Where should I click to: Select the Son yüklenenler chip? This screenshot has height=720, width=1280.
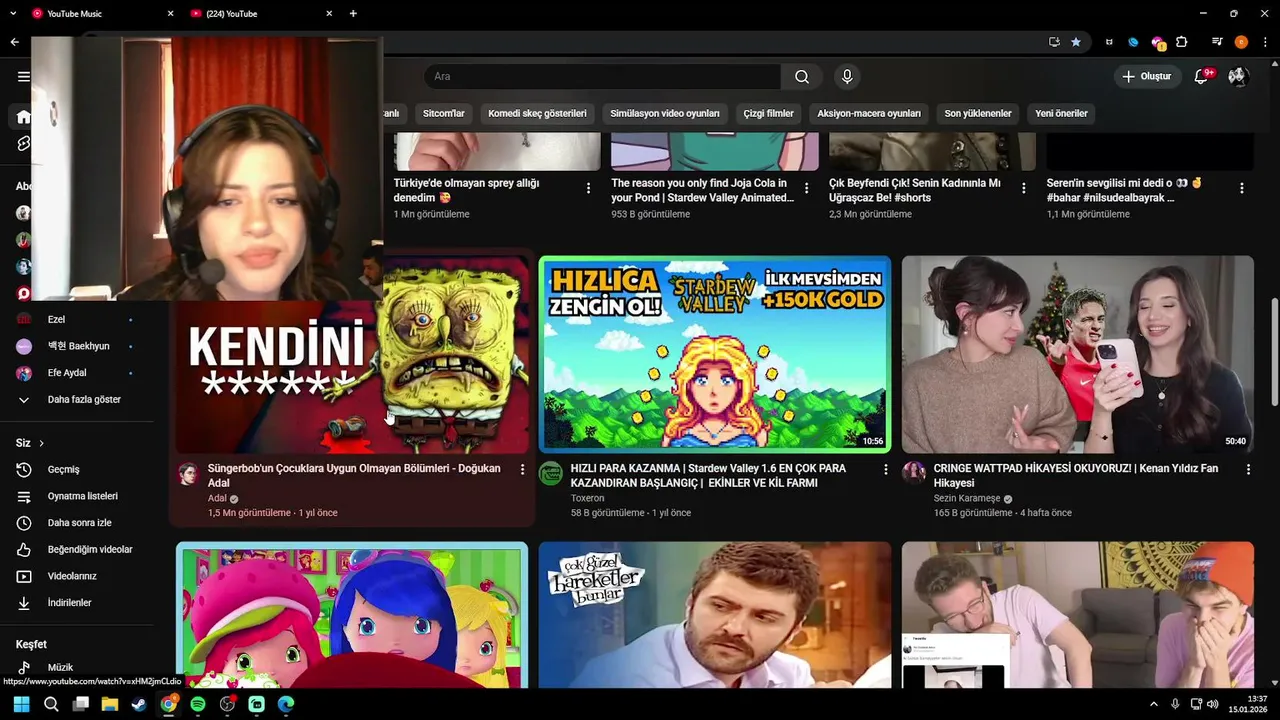[978, 113]
